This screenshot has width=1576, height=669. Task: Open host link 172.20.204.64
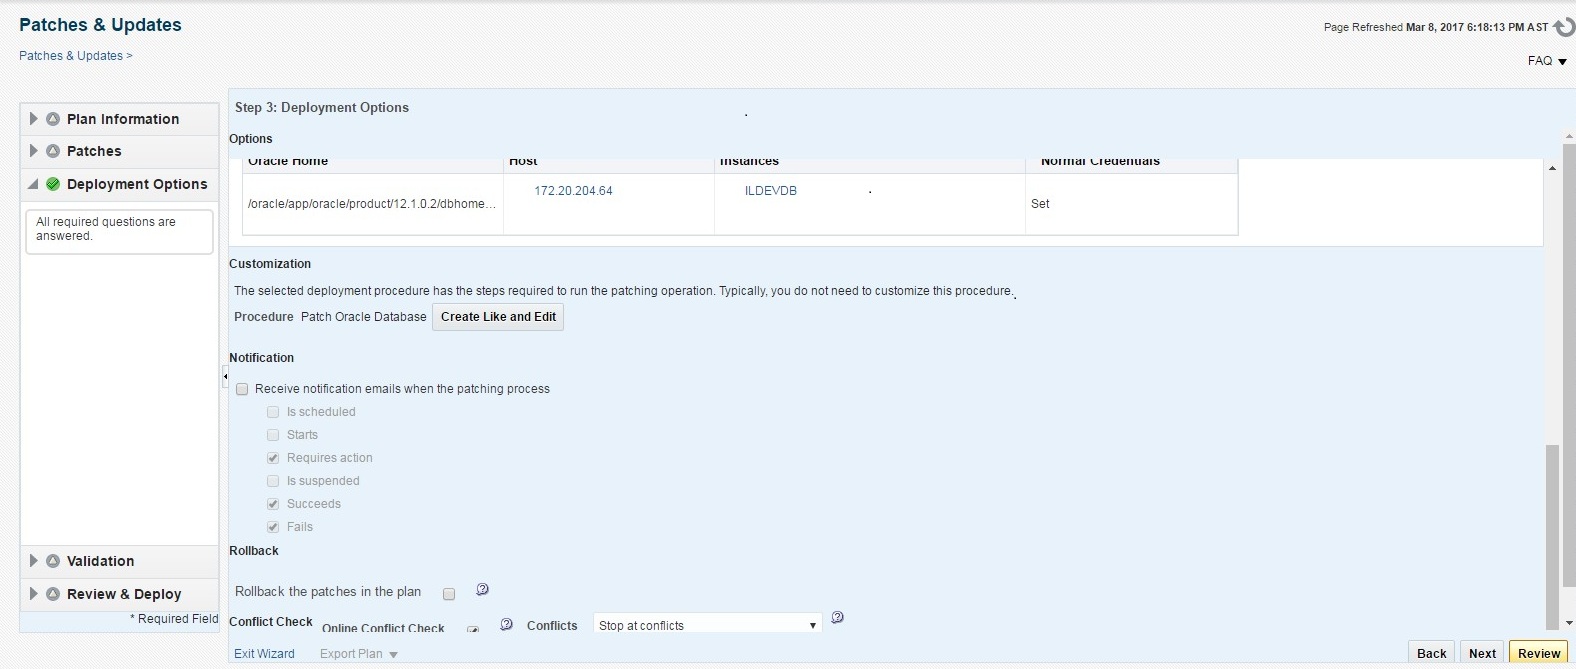[573, 190]
